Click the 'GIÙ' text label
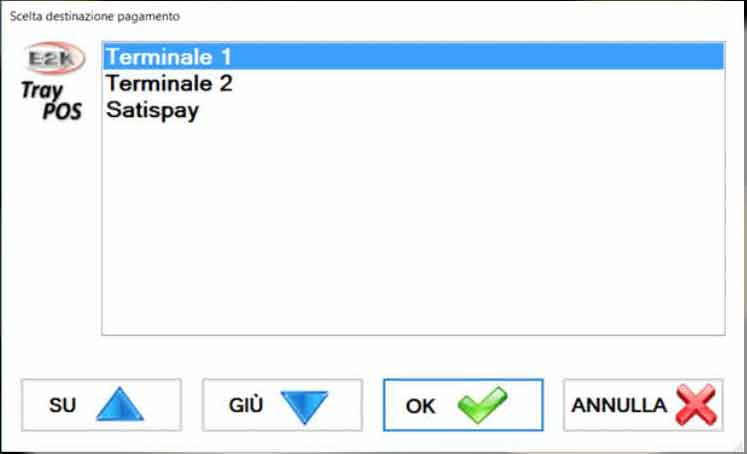This screenshot has width=747, height=454. [246, 405]
